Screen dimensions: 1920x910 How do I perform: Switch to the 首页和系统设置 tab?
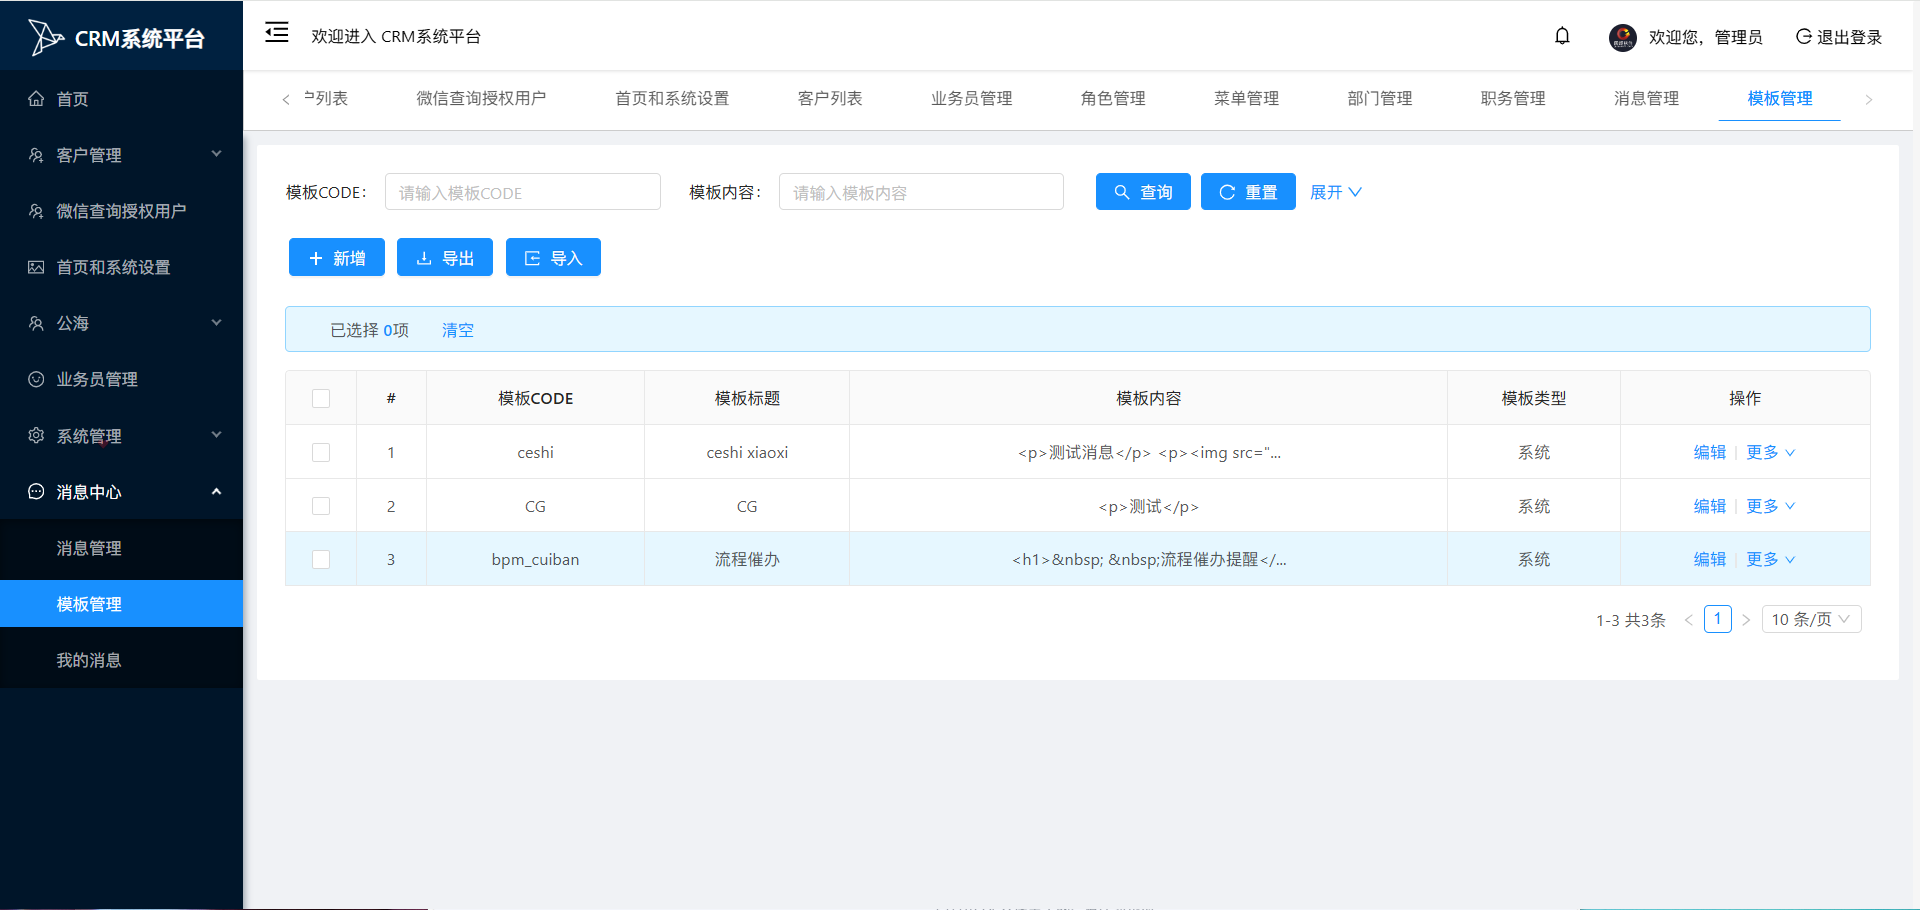(672, 98)
